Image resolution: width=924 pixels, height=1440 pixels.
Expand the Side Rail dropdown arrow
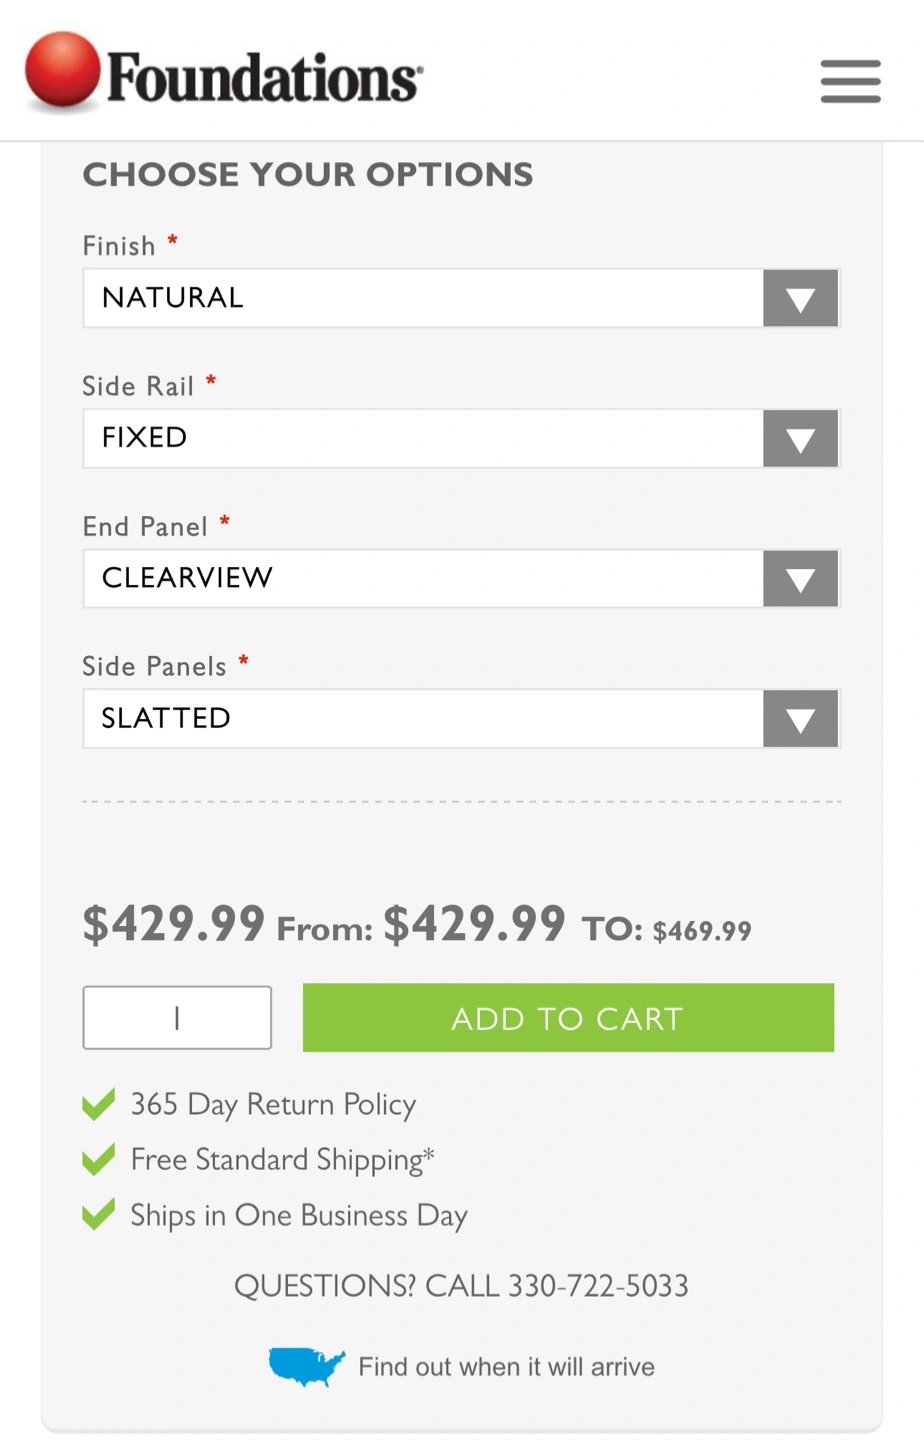[x=800, y=438]
